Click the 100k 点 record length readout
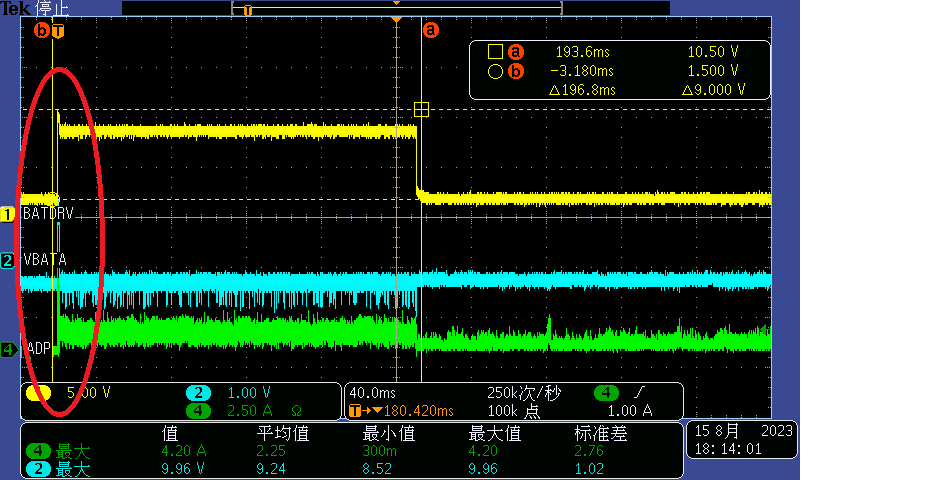The image size is (950, 480). click(x=513, y=411)
